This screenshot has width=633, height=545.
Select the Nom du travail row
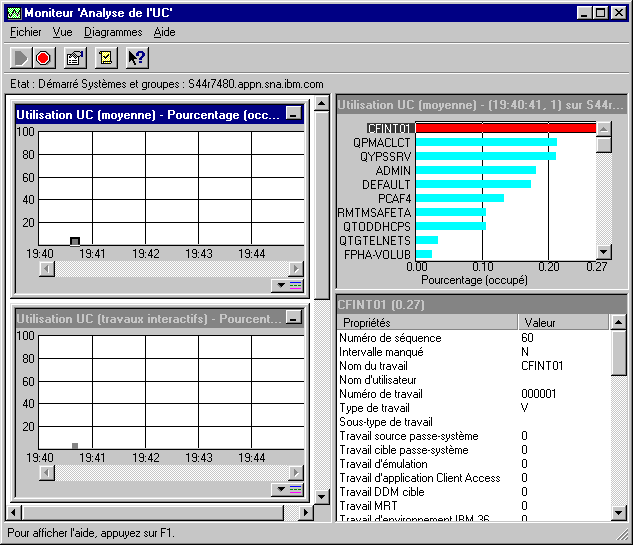(x=473, y=366)
